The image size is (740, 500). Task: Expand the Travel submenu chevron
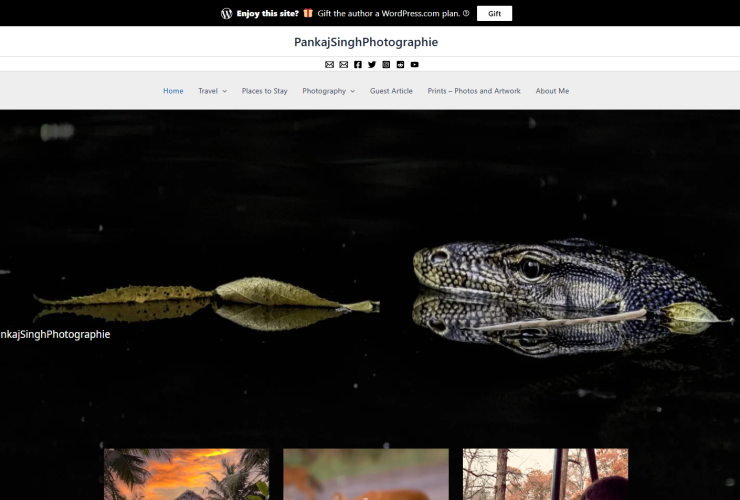pyautogui.click(x=225, y=91)
